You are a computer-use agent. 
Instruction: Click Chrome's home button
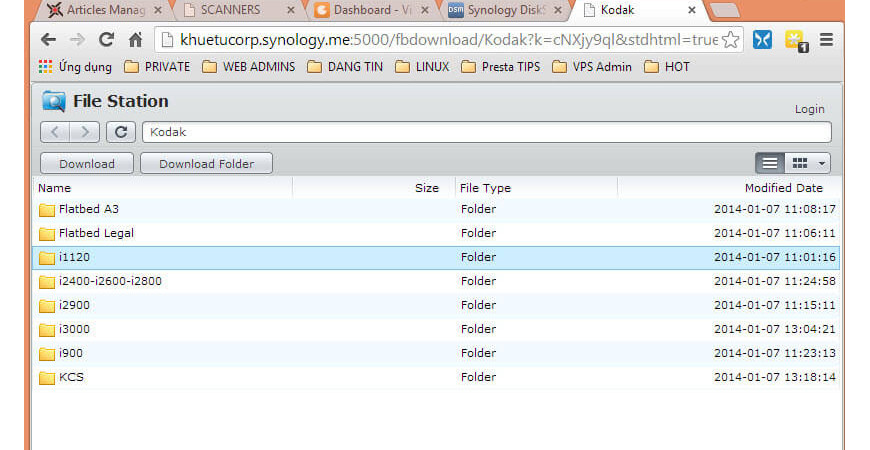(x=135, y=40)
